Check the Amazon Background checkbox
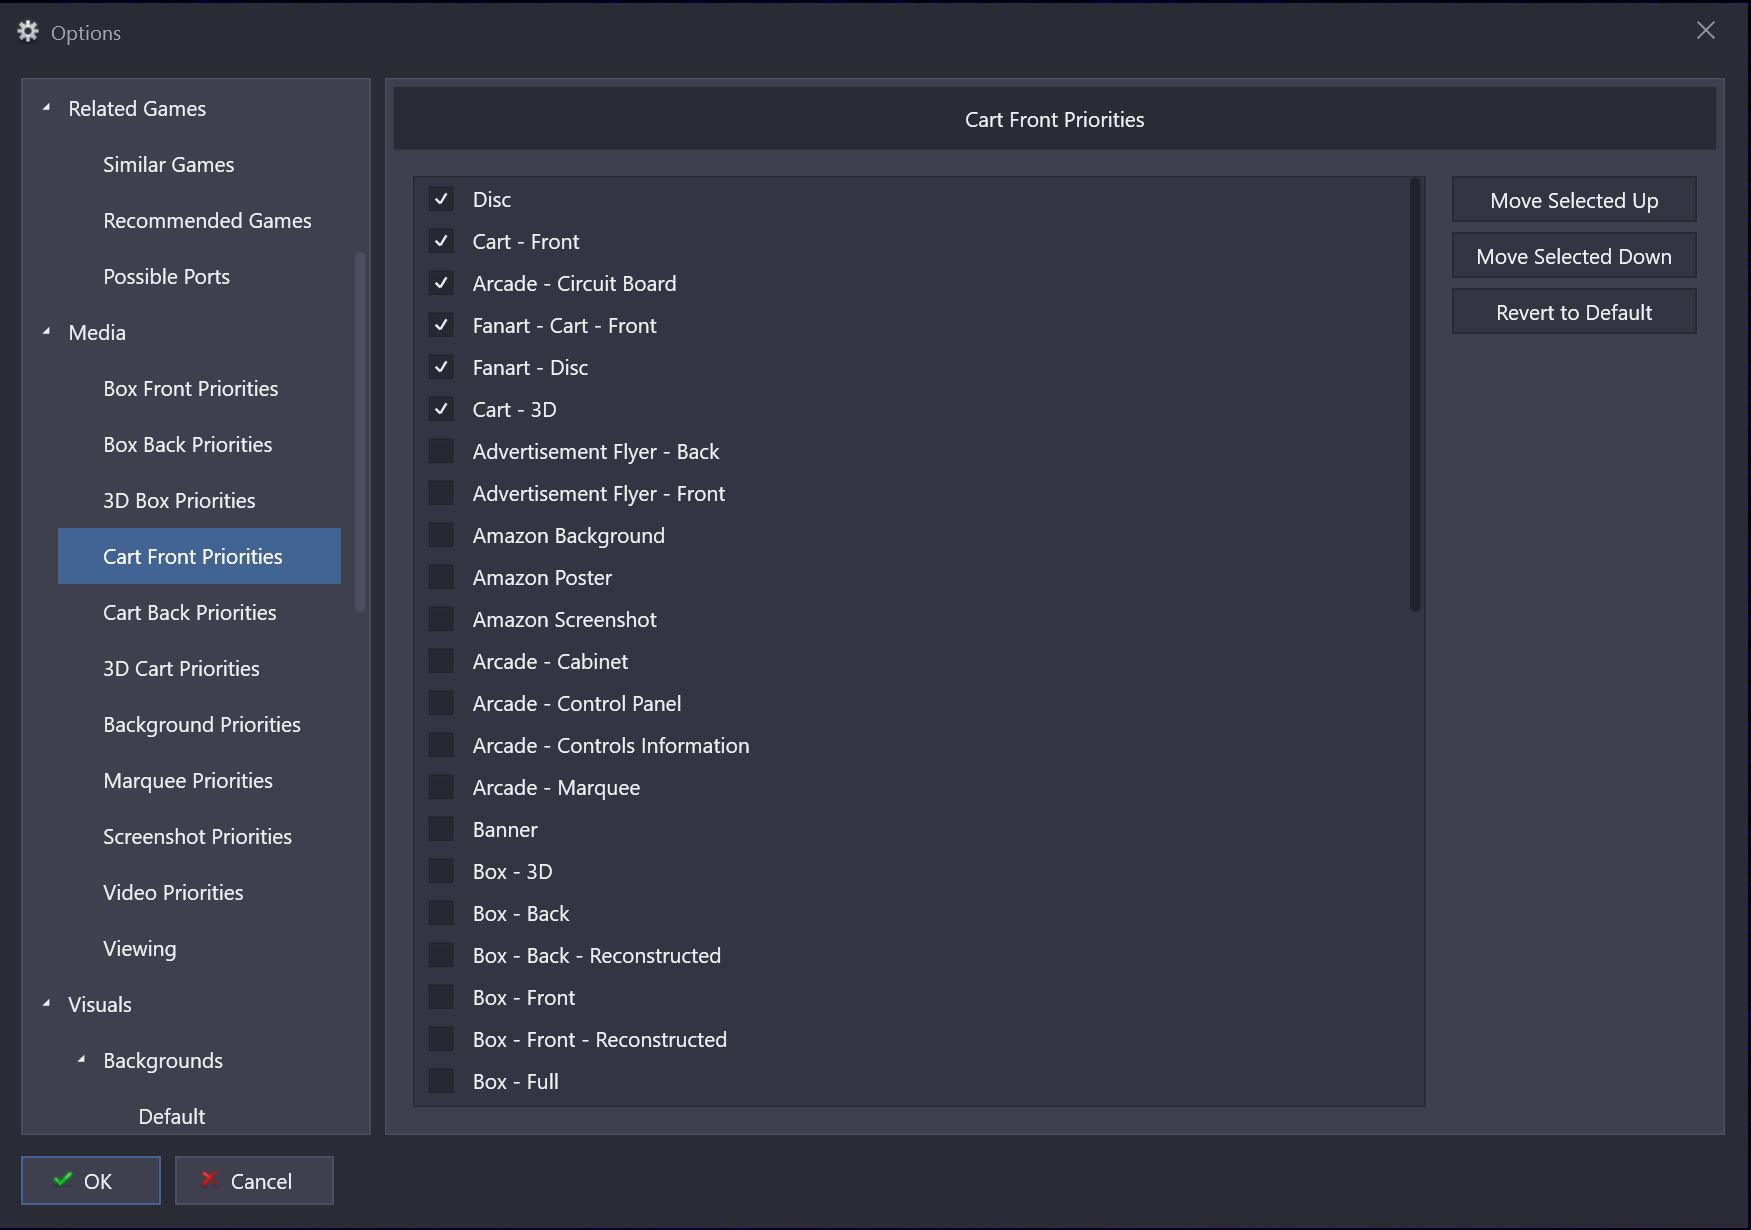The image size is (1751, 1230). [441, 535]
